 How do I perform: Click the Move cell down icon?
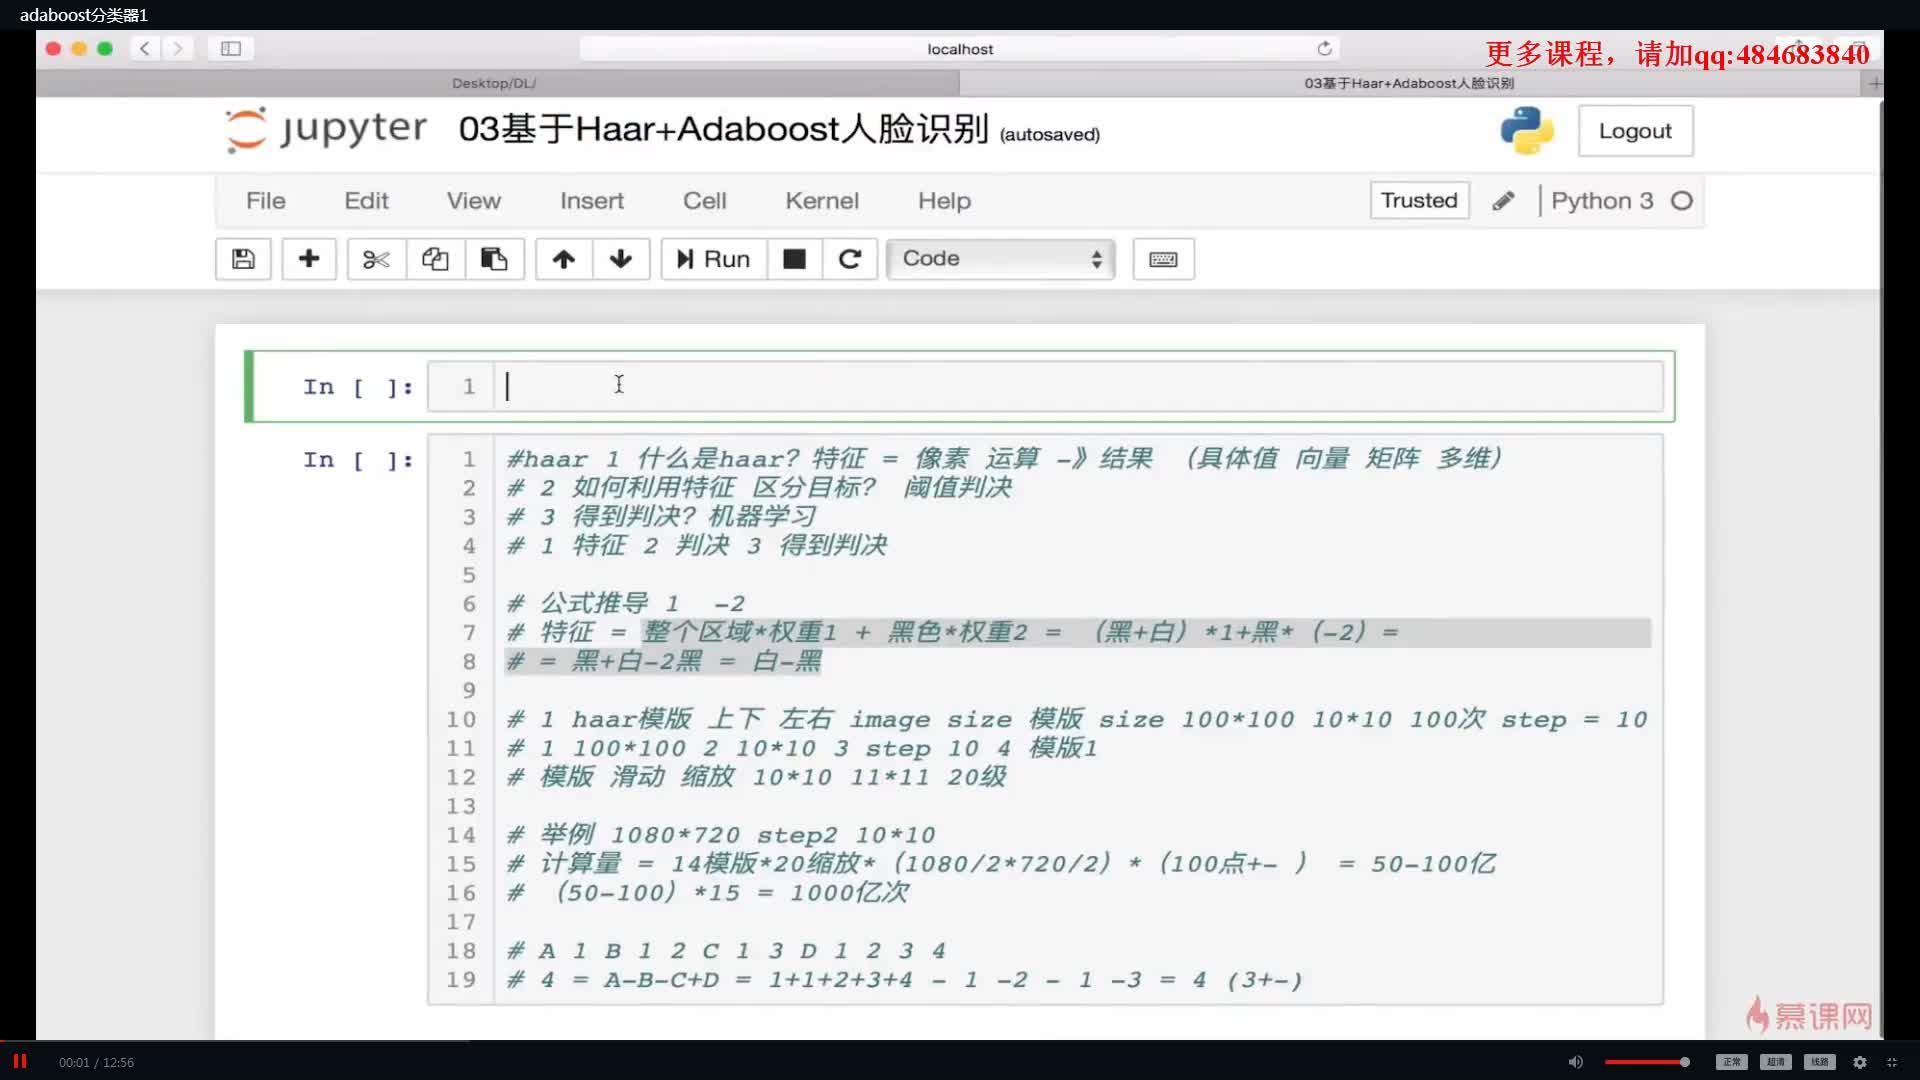(x=621, y=257)
